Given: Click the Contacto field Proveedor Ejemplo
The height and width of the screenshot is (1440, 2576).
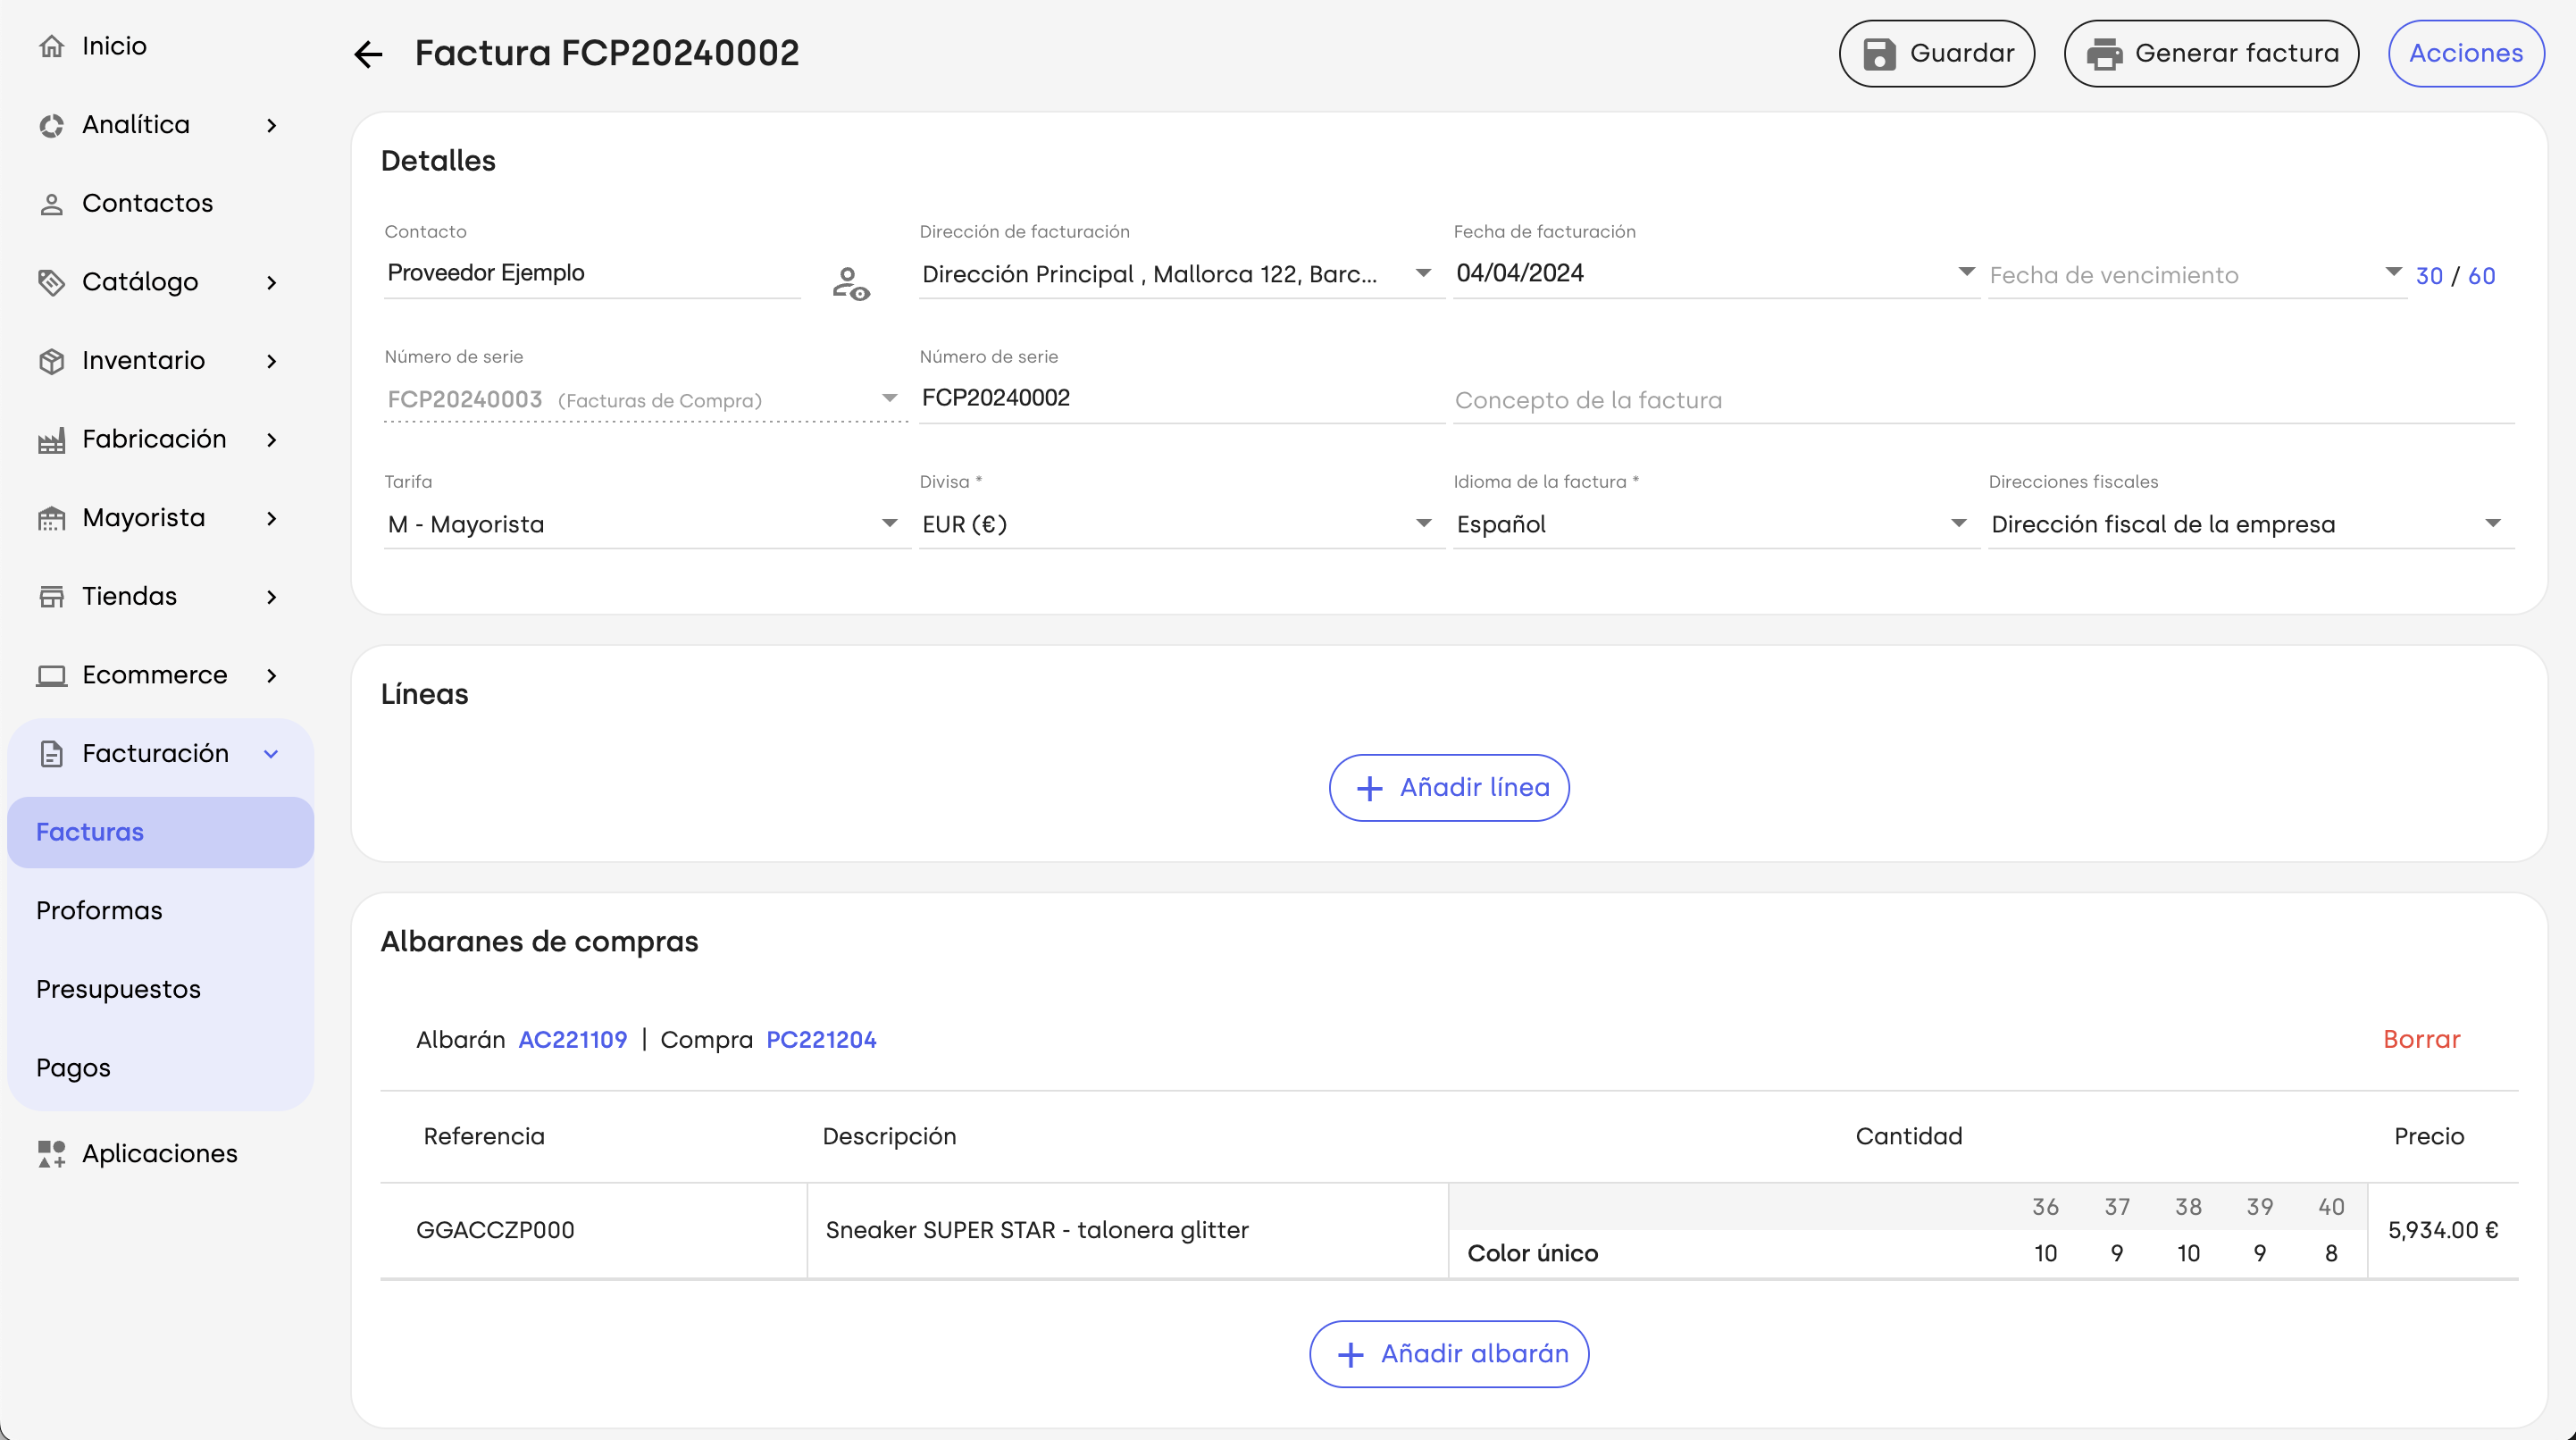Looking at the screenshot, I should pyautogui.click(x=592, y=273).
